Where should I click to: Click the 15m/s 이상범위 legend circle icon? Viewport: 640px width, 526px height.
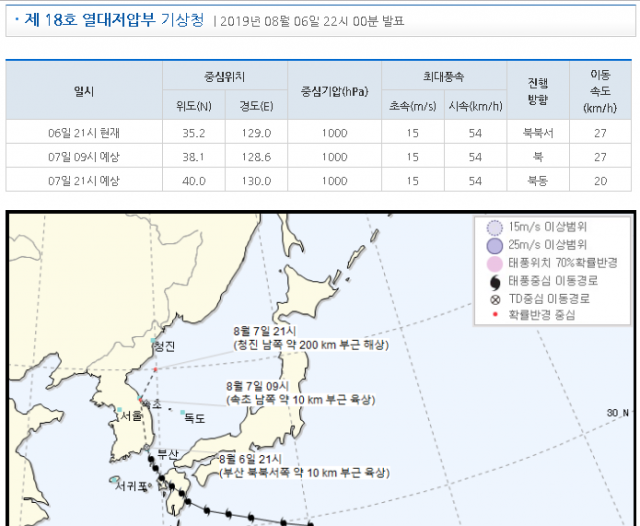coord(493,227)
